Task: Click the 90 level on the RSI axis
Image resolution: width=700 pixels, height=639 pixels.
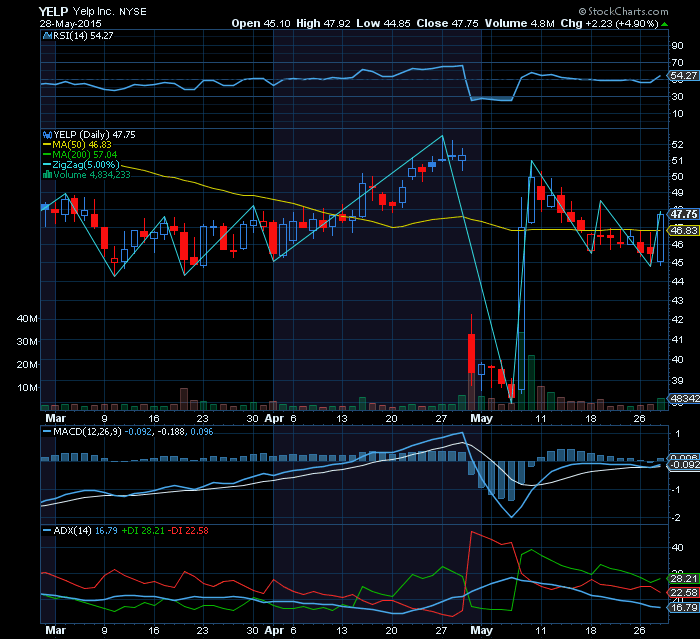Action: click(x=677, y=46)
